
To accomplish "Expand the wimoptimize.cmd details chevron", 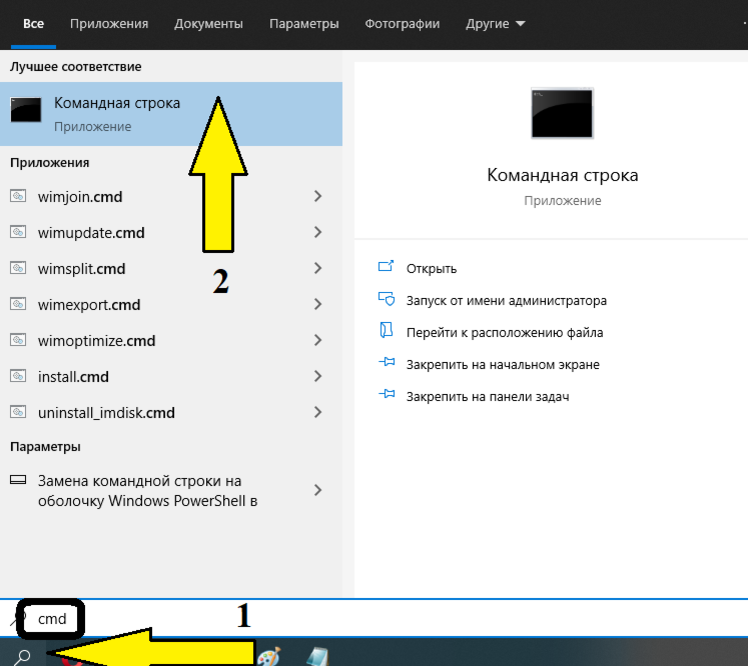I will [318, 340].
